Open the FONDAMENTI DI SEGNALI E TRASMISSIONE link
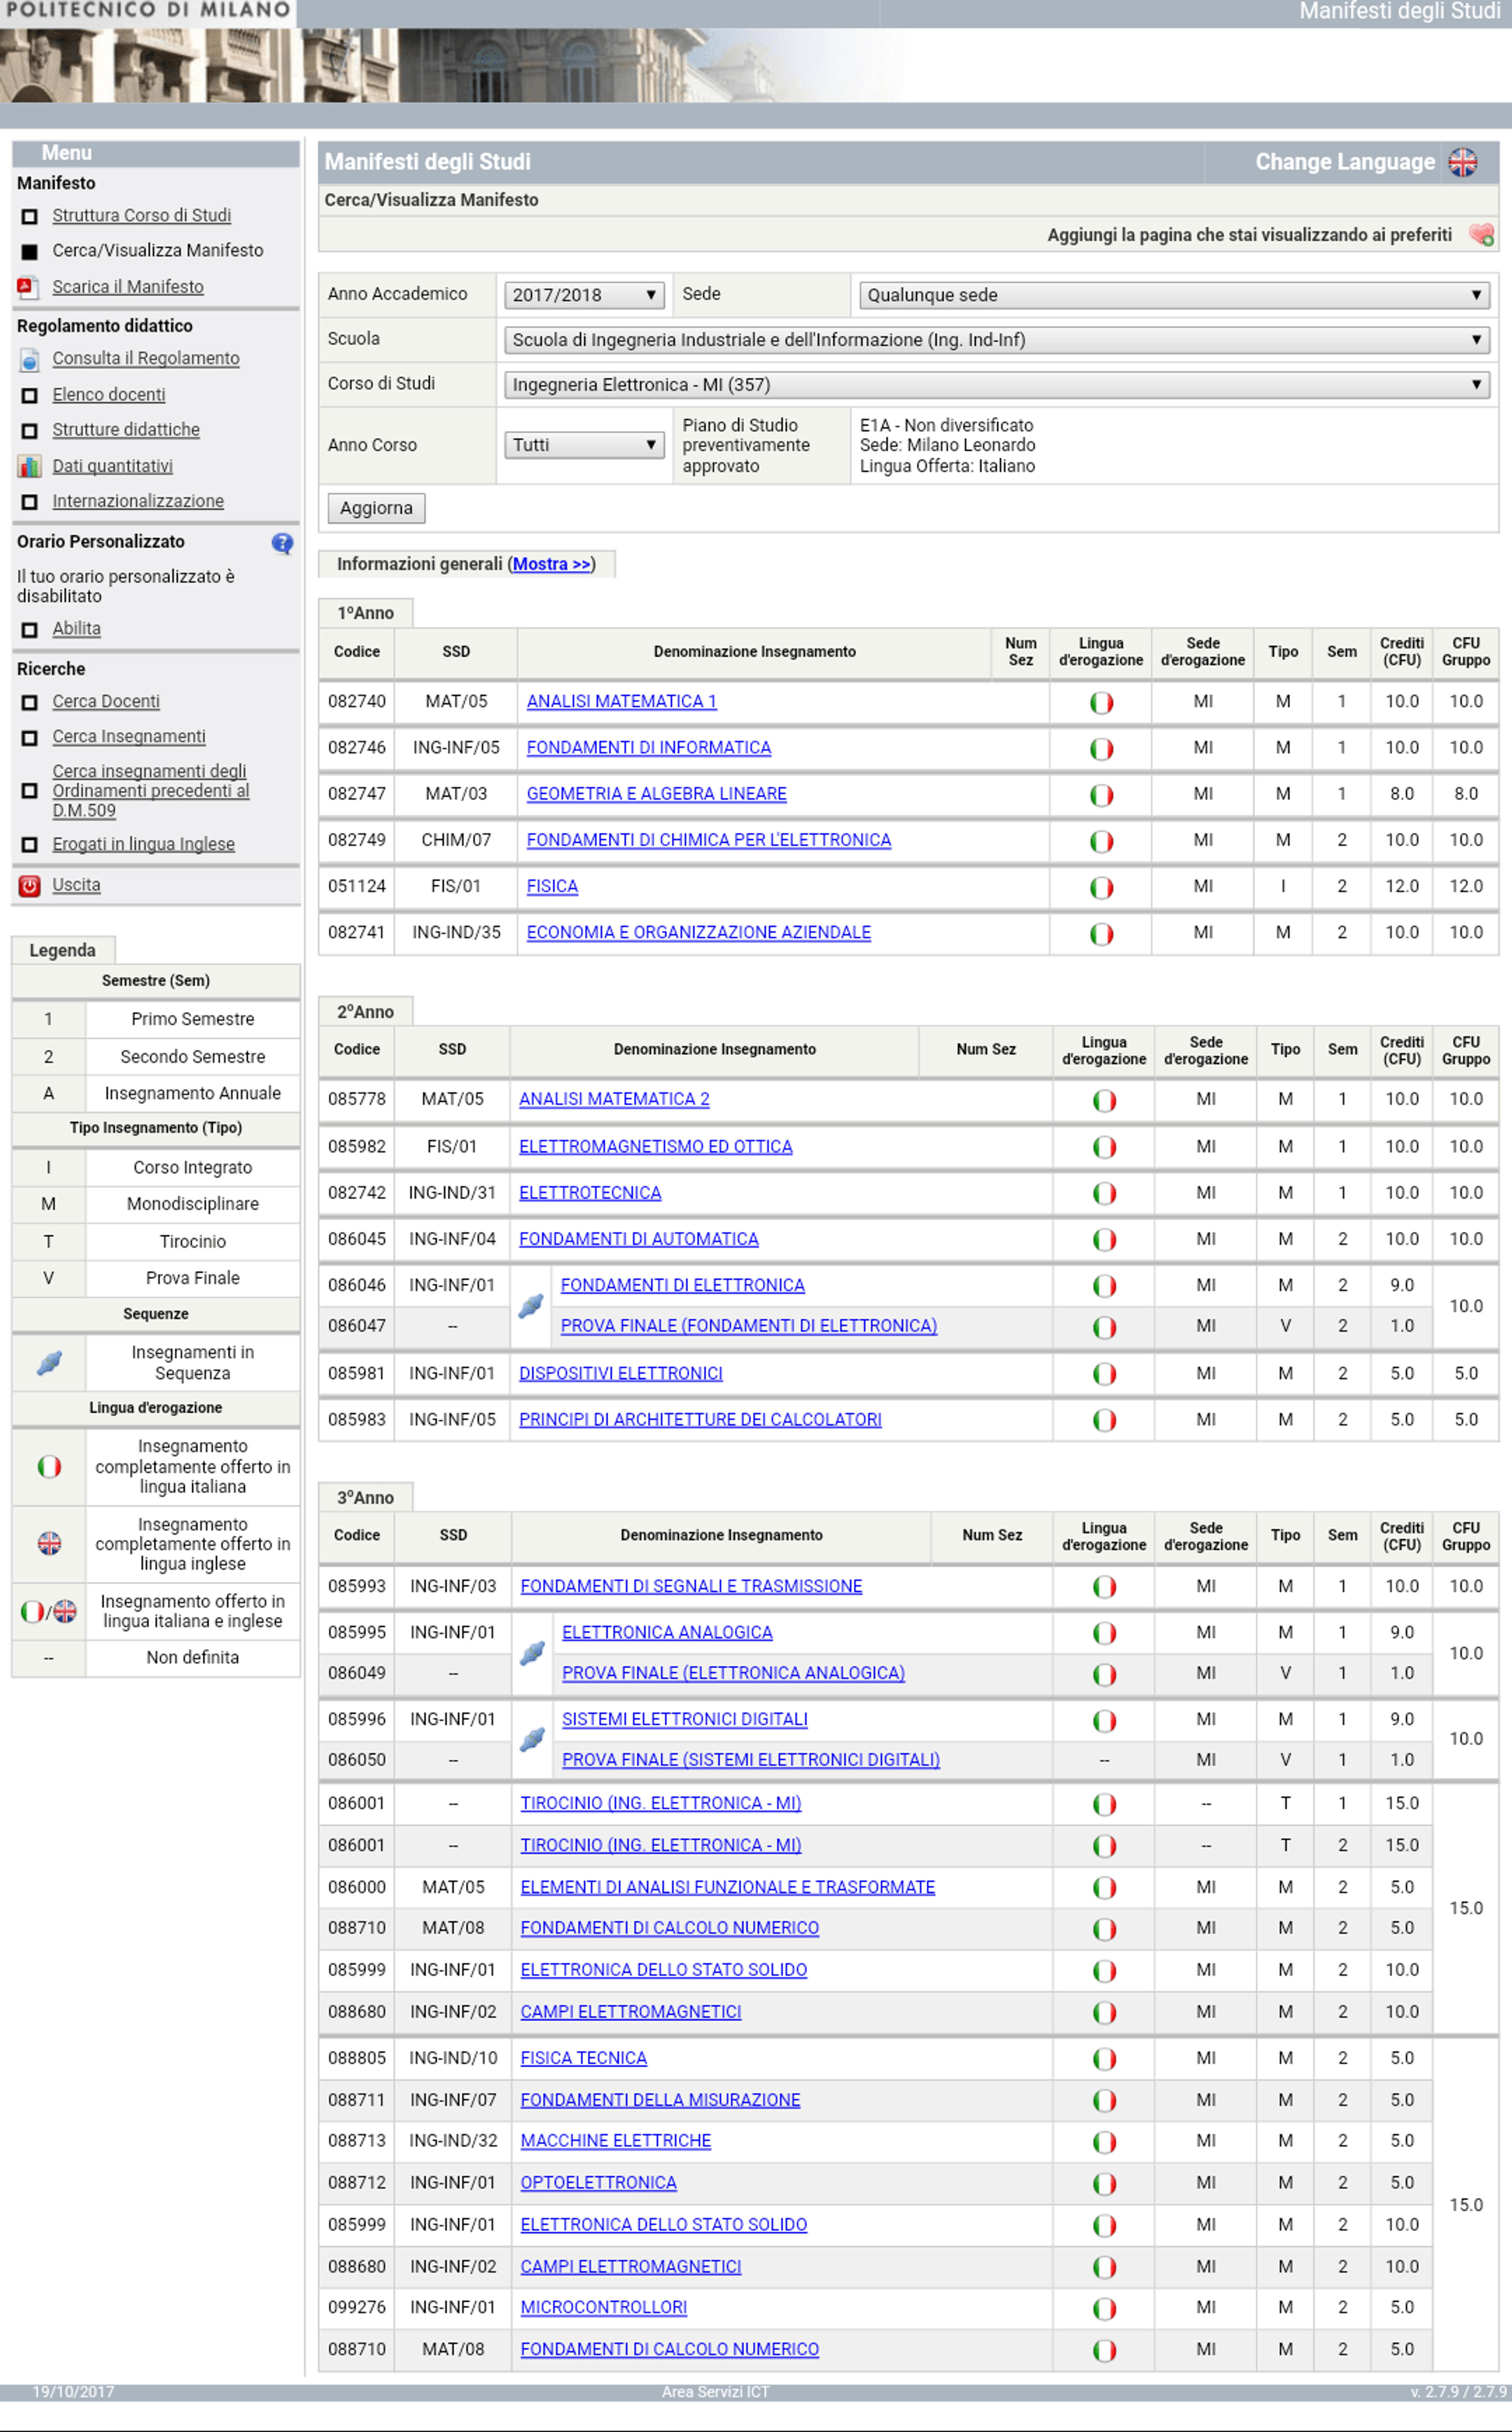Screen dimensions: 1512x2432 pyautogui.click(x=691, y=1587)
